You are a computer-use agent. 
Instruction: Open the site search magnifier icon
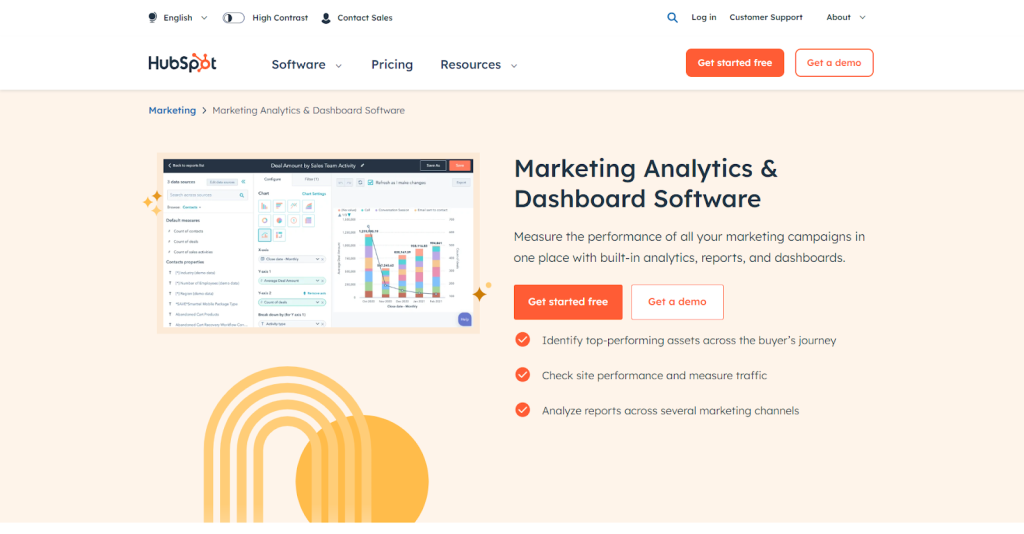pos(672,18)
